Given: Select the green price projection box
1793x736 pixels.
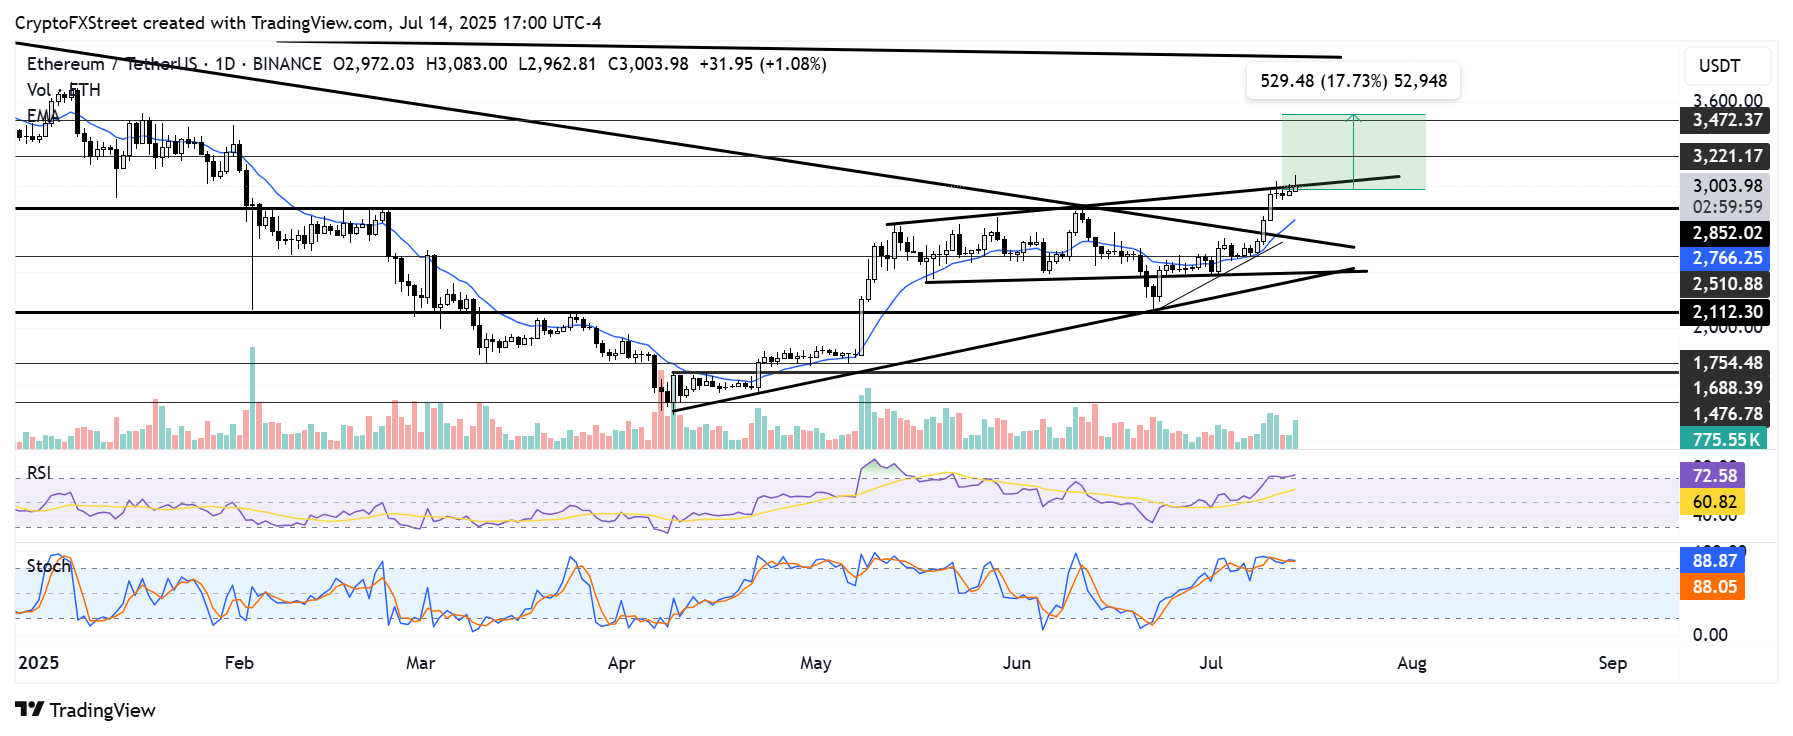Looking at the screenshot, I should [x=1352, y=151].
